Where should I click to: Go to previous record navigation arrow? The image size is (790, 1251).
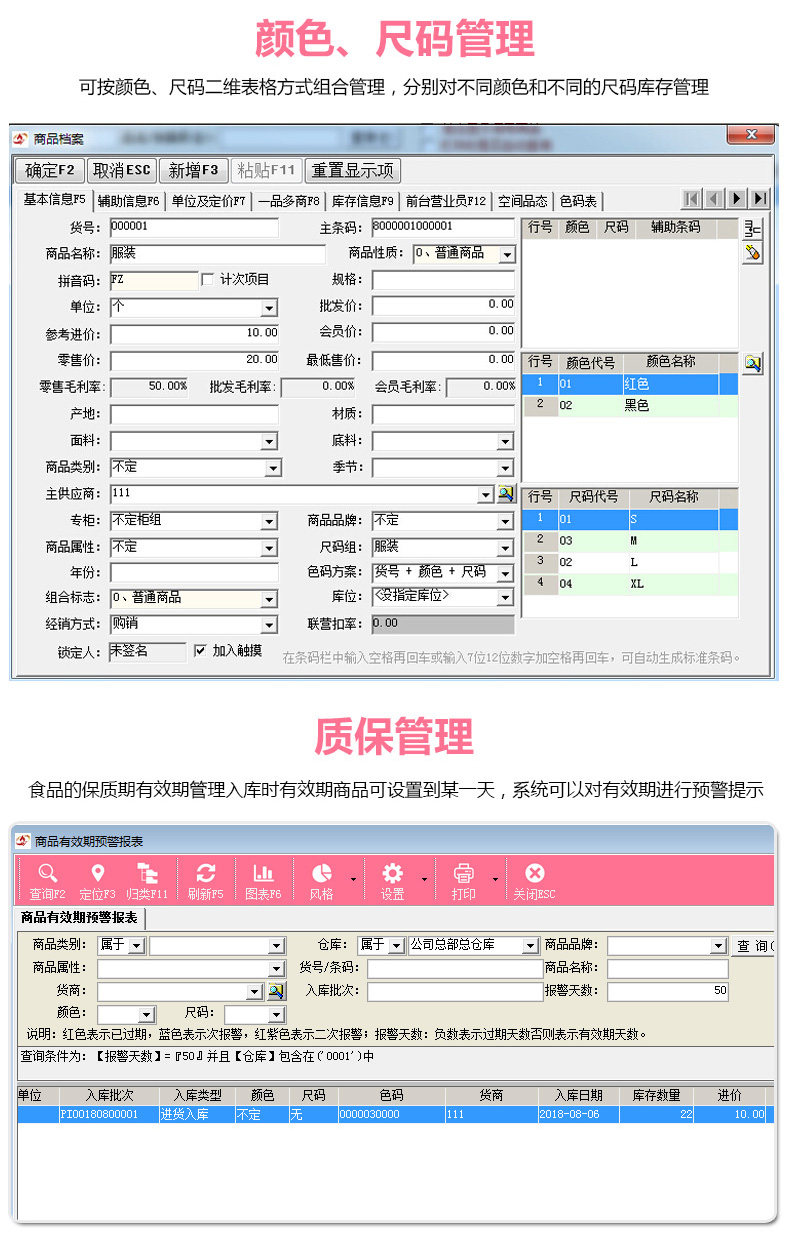point(714,198)
